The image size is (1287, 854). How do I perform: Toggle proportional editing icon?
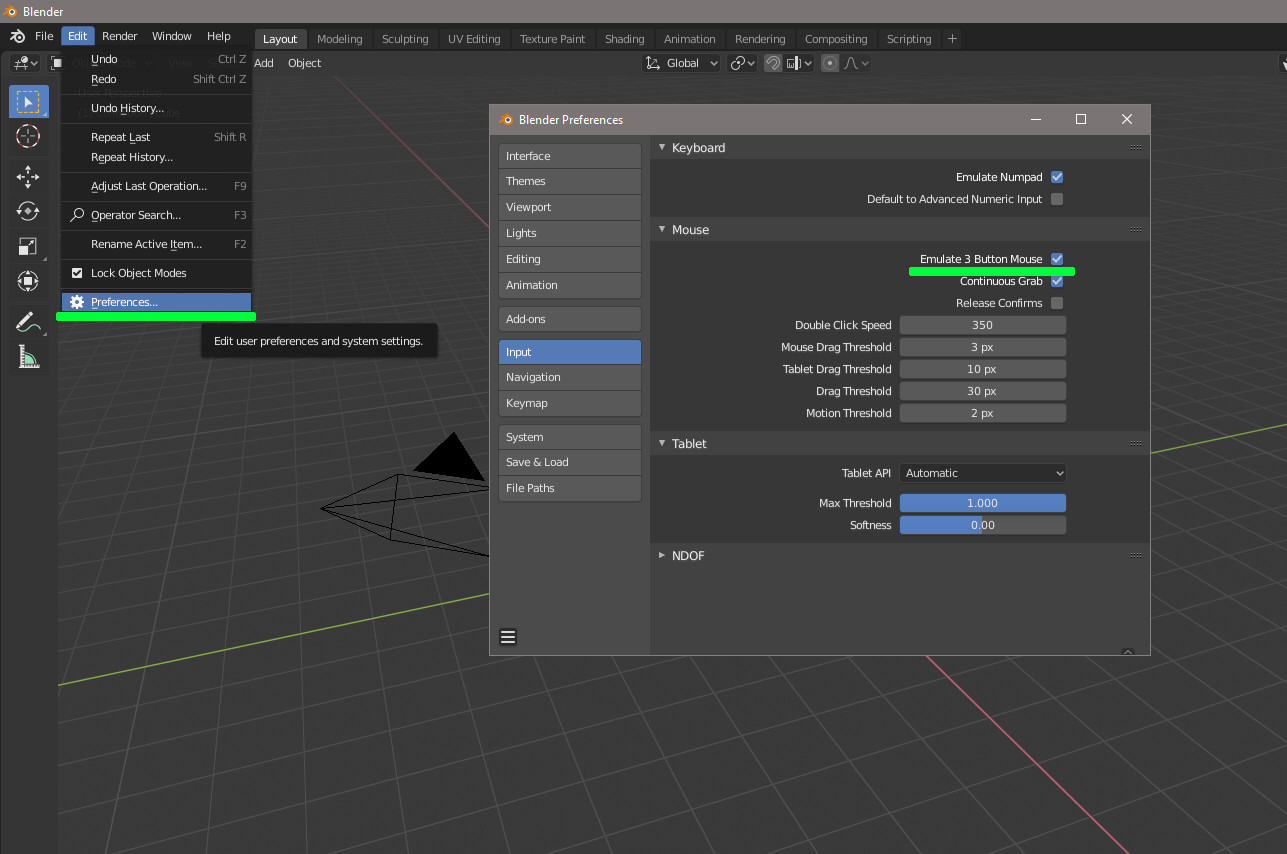point(829,63)
